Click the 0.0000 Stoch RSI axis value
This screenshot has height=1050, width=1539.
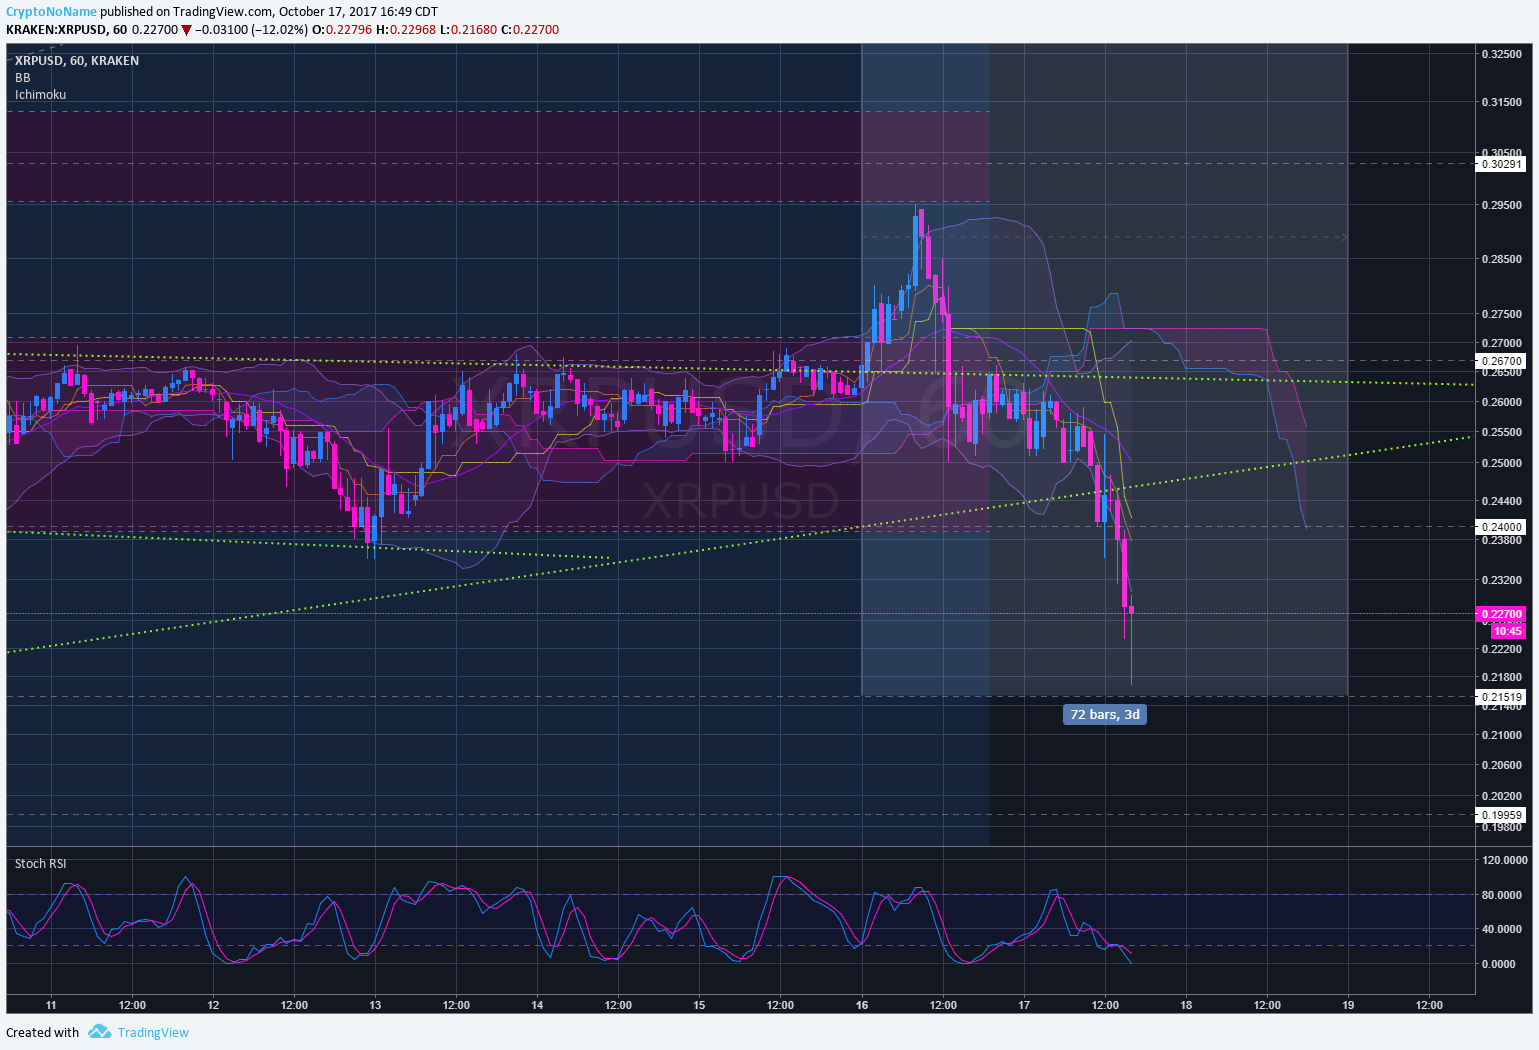click(x=1500, y=964)
